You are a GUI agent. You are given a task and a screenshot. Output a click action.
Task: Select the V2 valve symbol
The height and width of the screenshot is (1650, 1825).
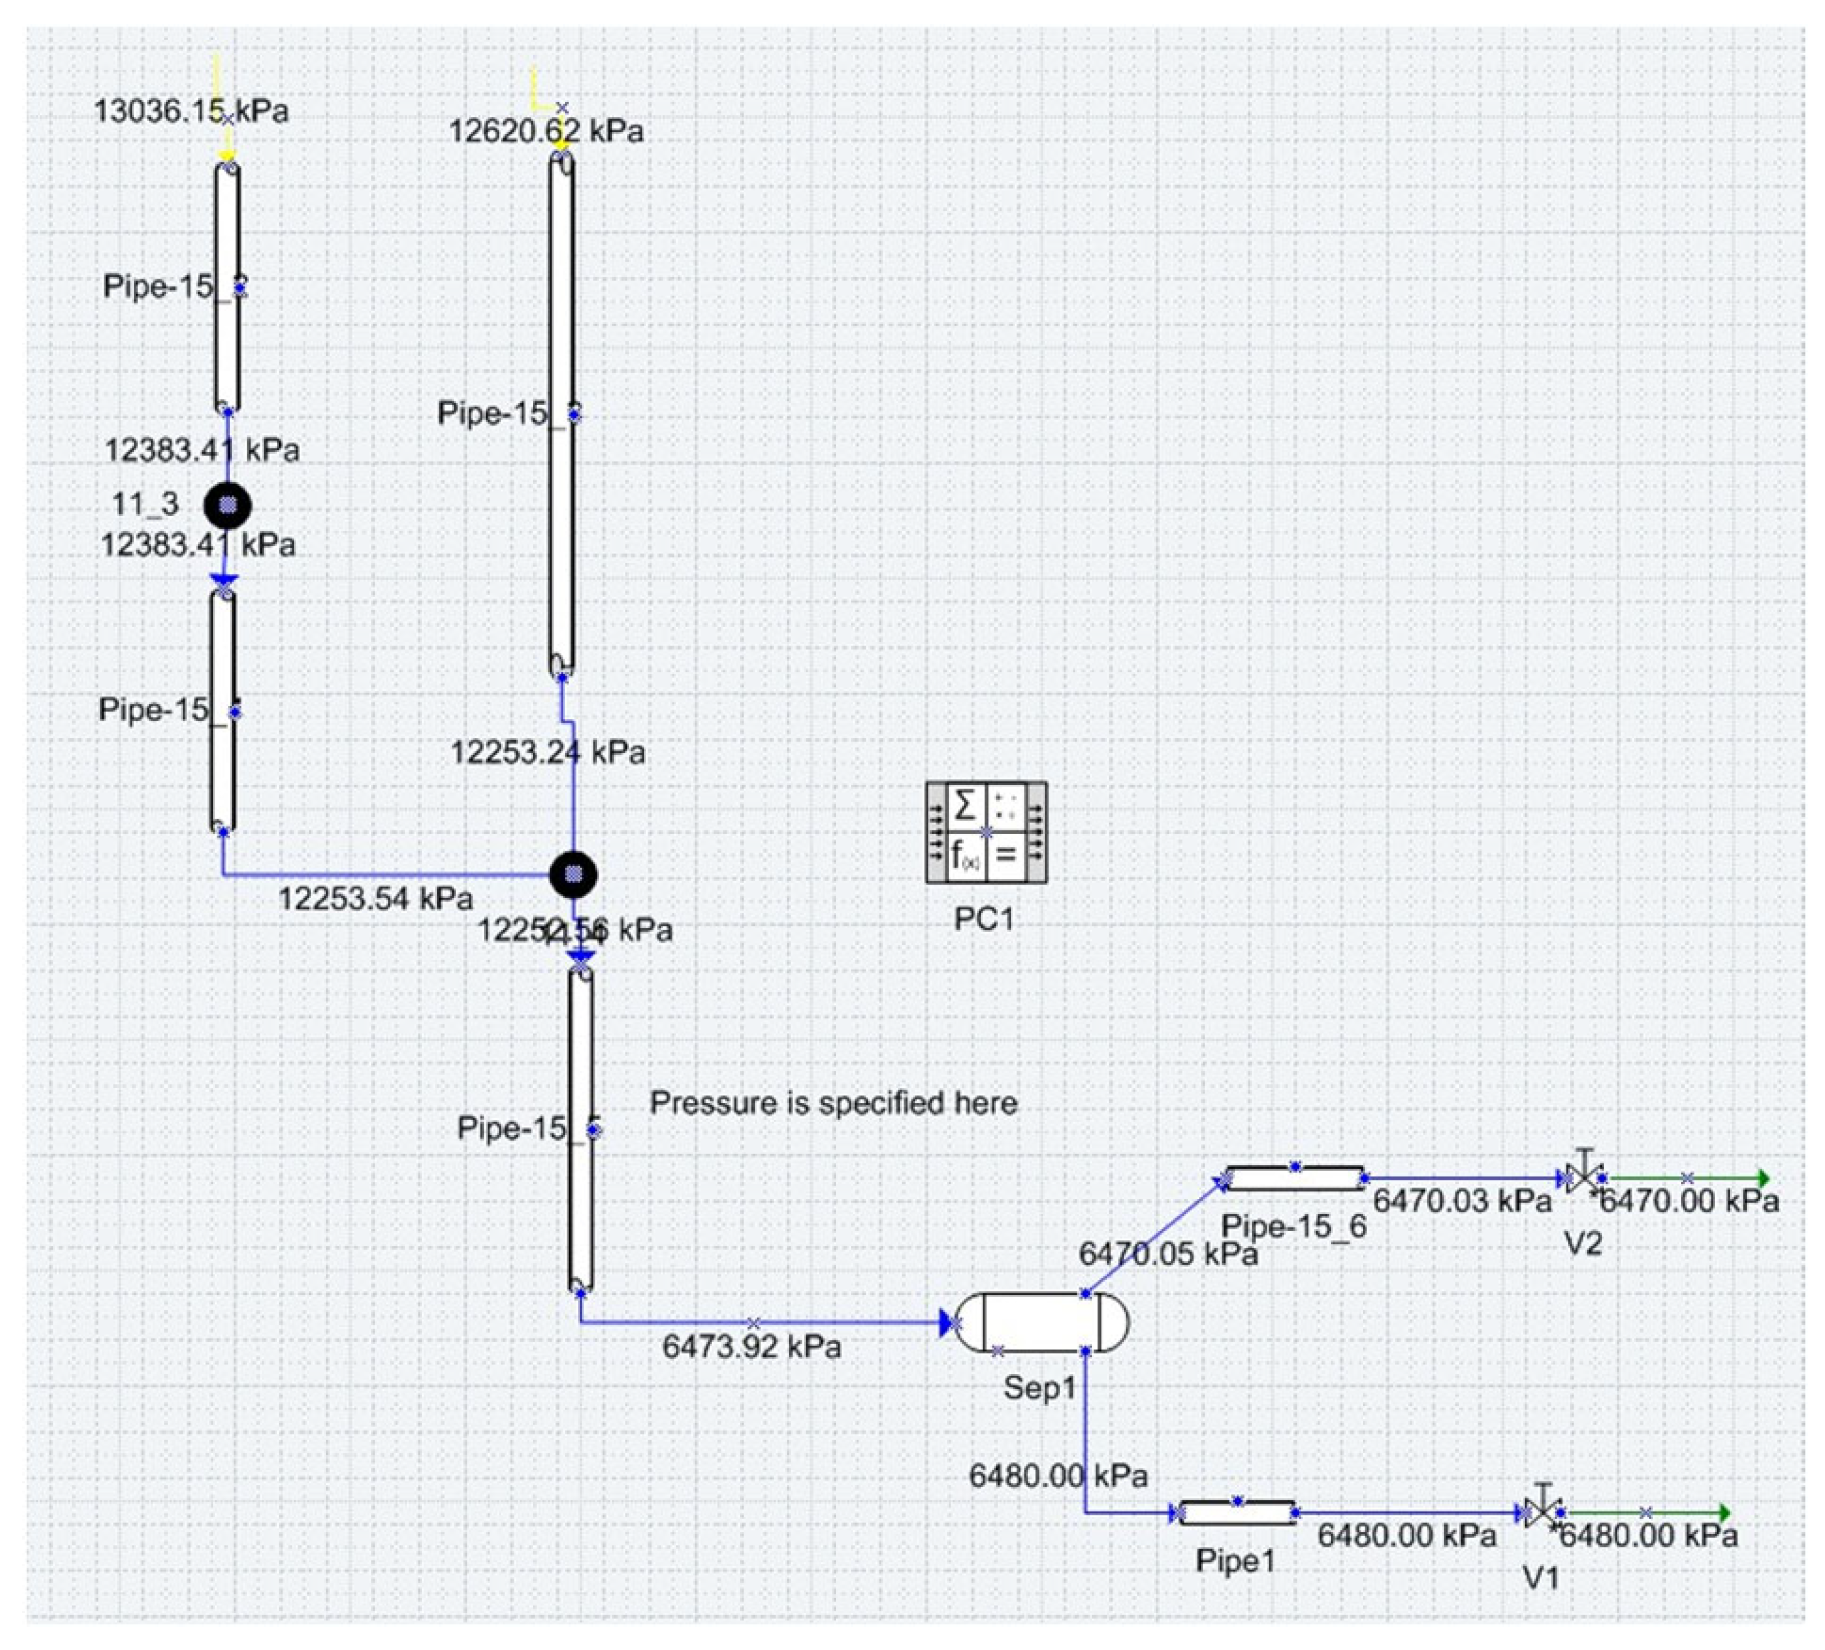tap(1582, 1177)
